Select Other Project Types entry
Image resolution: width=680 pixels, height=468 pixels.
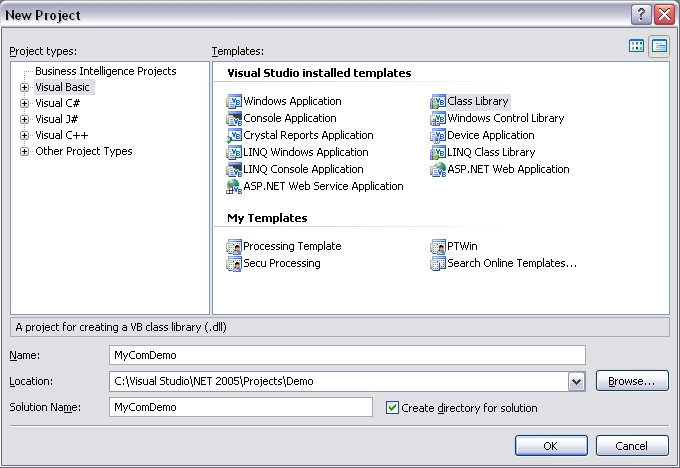(x=84, y=151)
